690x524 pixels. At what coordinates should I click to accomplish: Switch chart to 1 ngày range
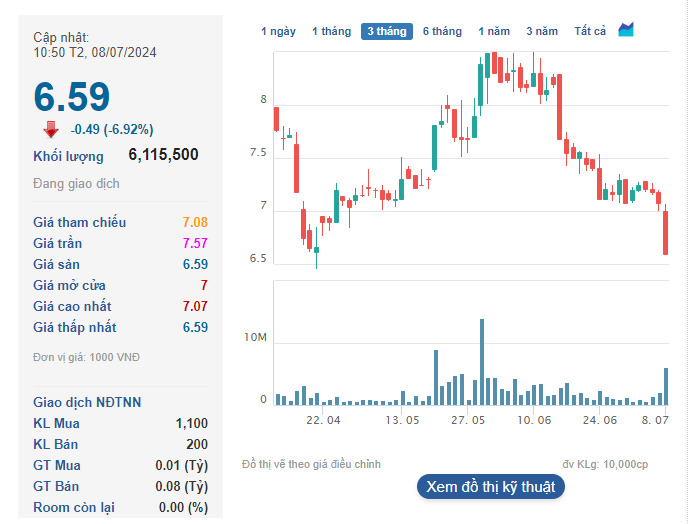coord(278,31)
